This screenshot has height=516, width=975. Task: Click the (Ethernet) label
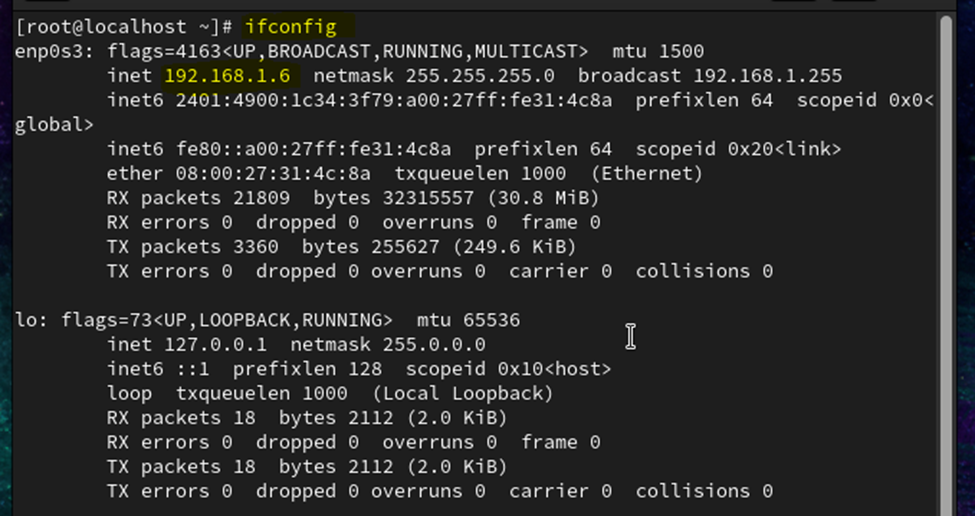coord(646,174)
